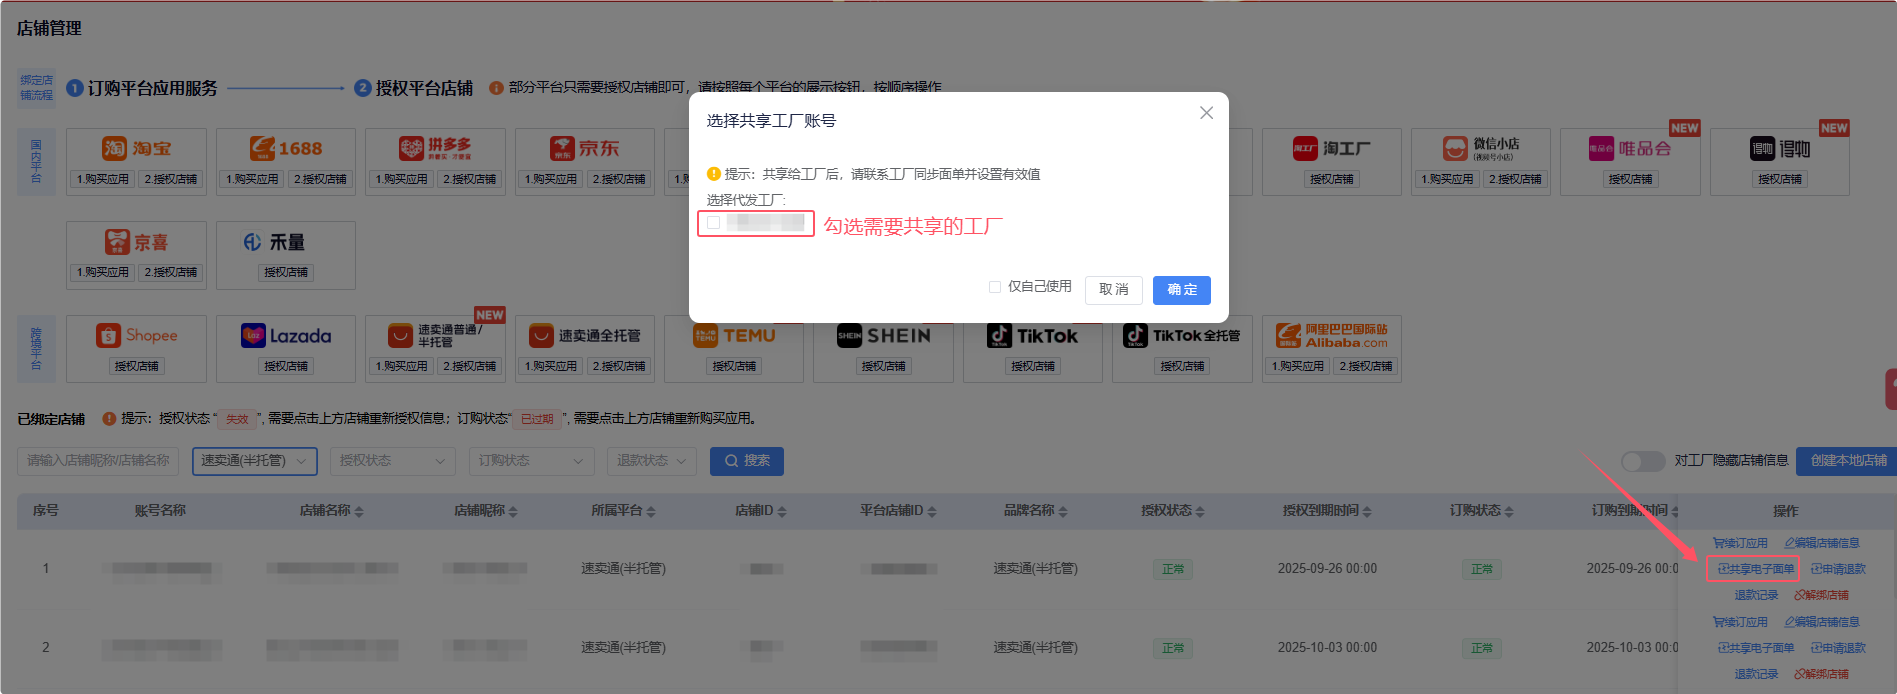Click 授权店铺 under SHEIN

click(884, 366)
